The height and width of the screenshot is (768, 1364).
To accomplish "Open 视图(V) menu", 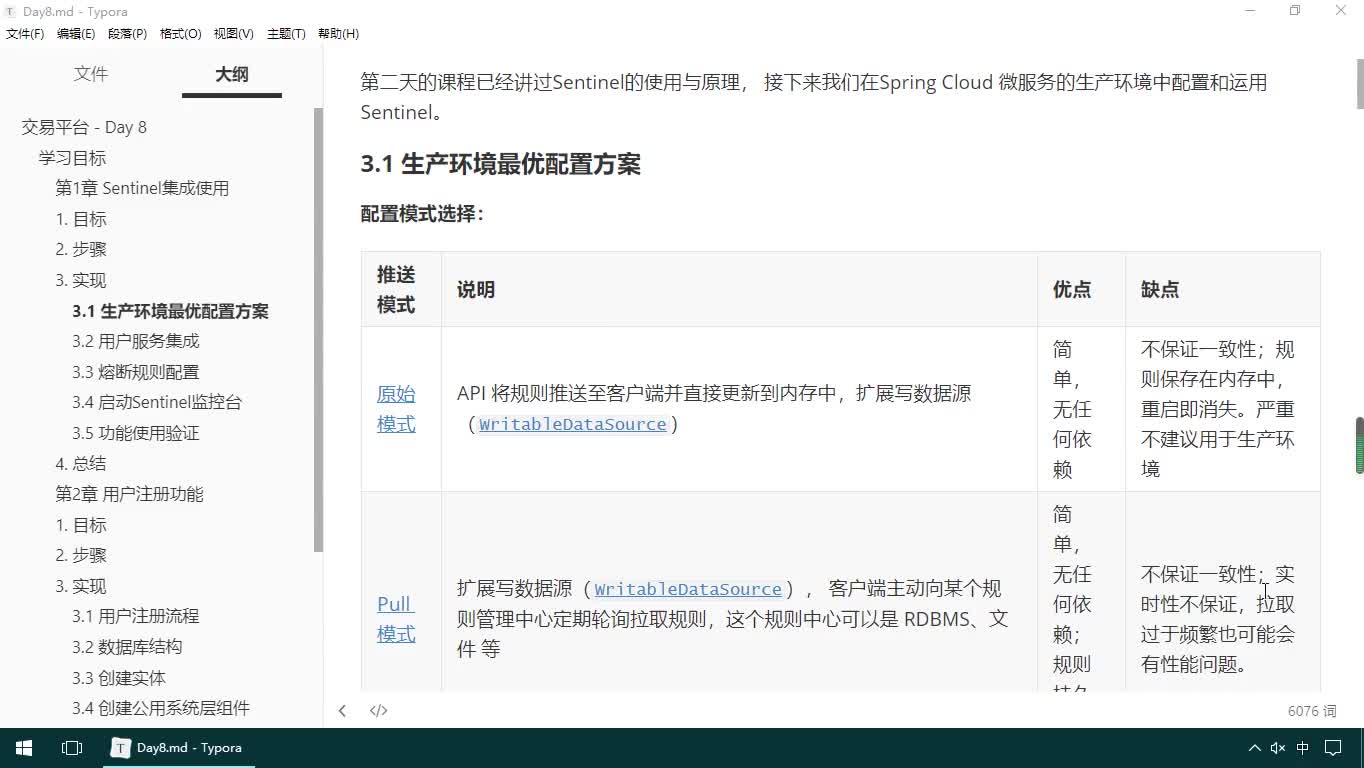I will coord(233,34).
